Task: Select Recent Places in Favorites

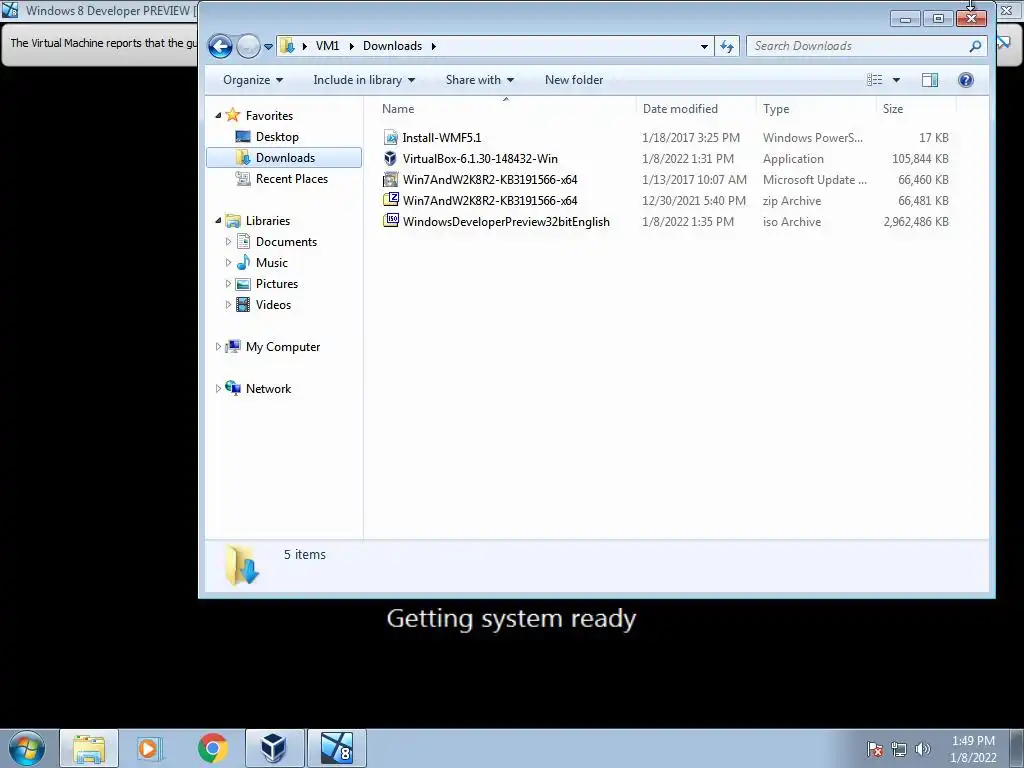Action: pos(291,178)
